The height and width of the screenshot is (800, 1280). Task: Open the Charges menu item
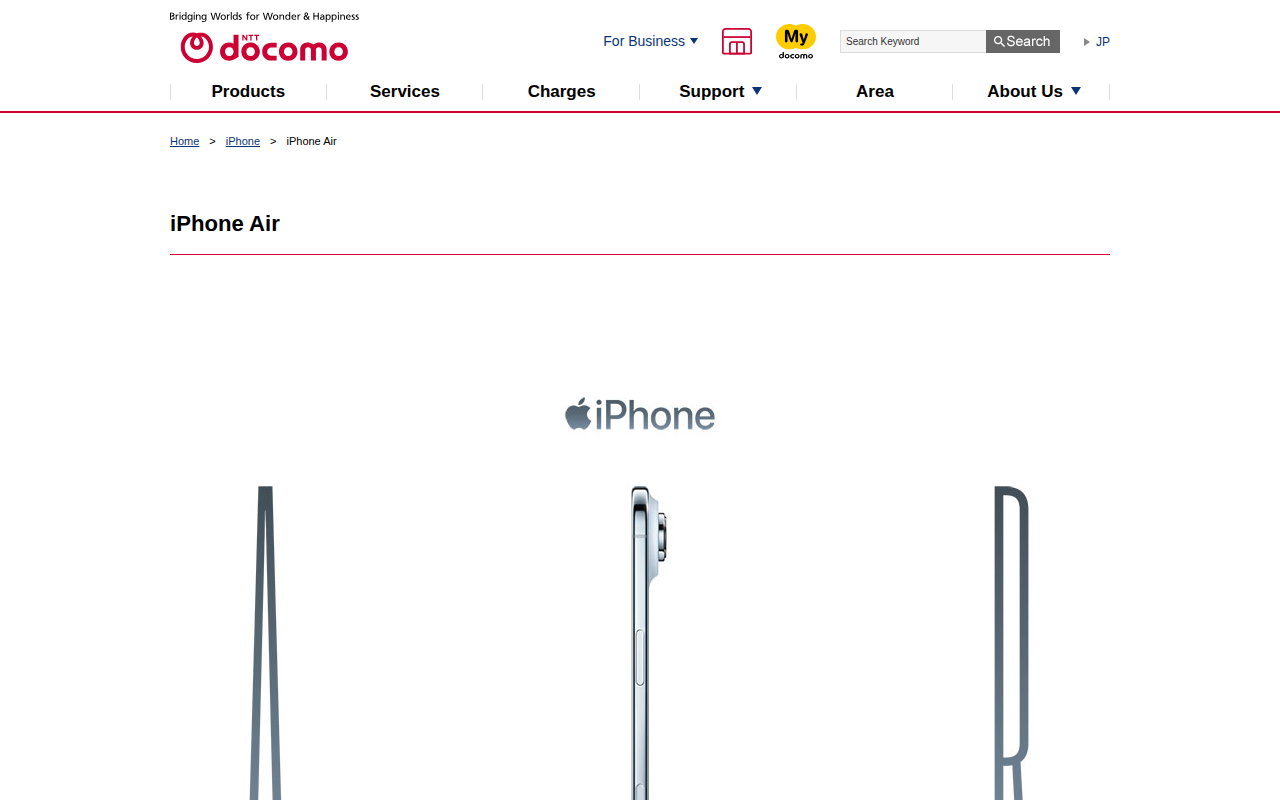tap(562, 91)
